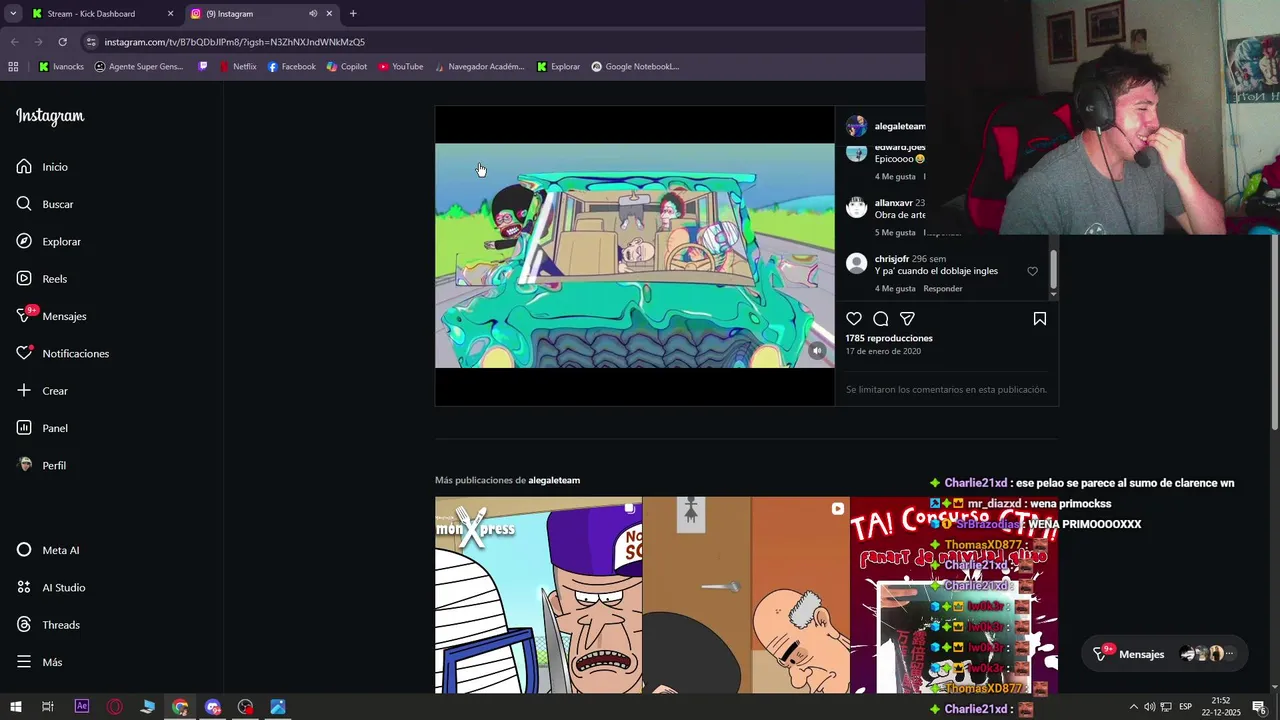
Task: Click the playing cartoon car video
Action: 634,256
